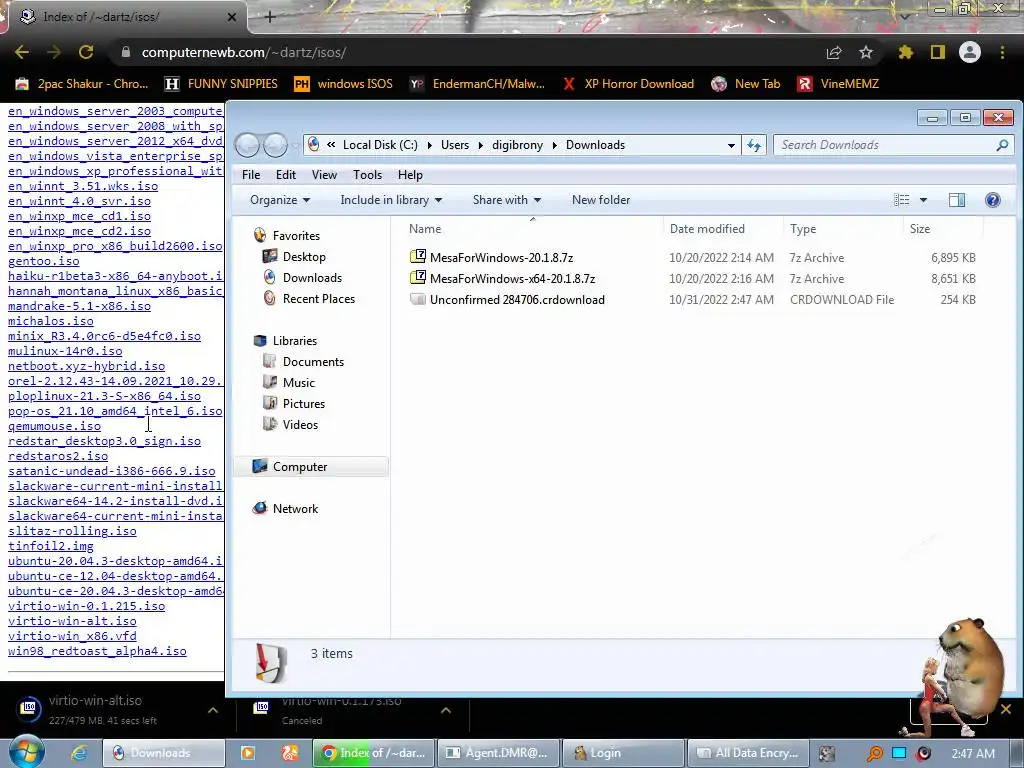Open the Windows Start orb
The width and height of the screenshot is (1024, 768).
27,752
